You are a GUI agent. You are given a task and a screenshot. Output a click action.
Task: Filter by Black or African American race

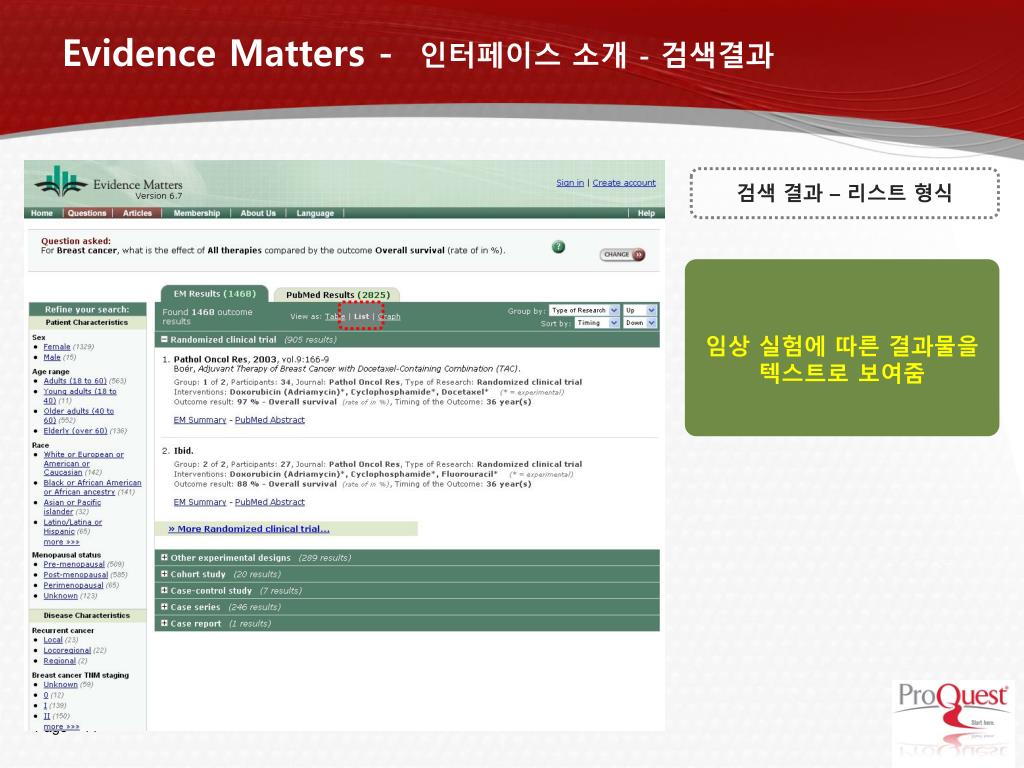coord(92,487)
